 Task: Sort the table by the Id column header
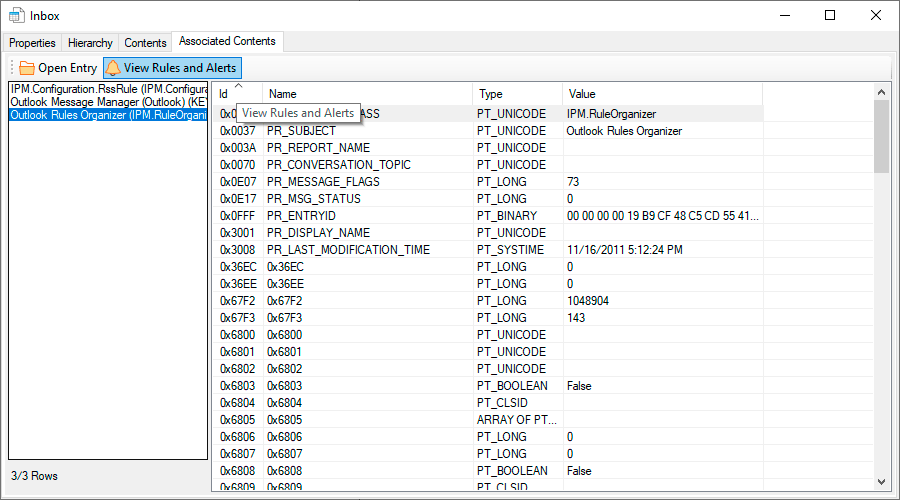[238, 94]
